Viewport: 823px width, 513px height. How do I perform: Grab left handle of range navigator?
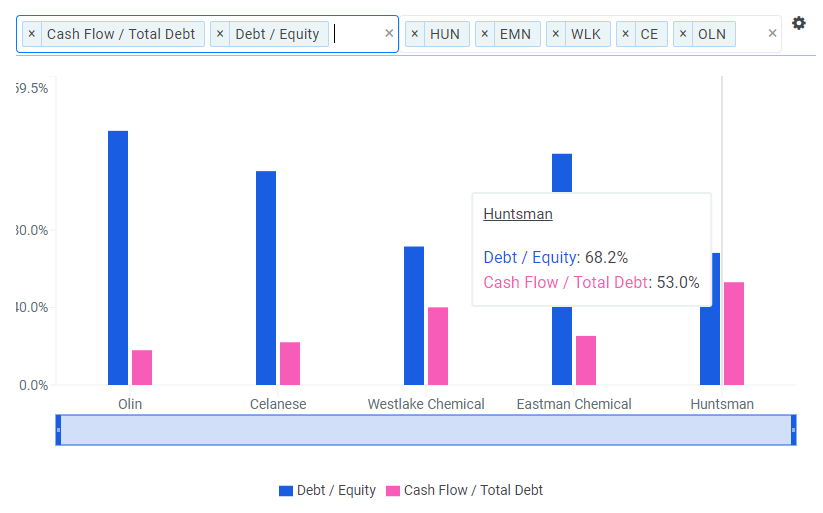pos(58,430)
